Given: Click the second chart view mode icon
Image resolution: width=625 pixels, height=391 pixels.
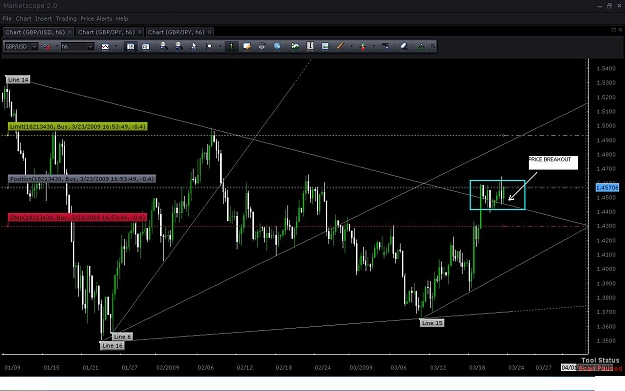Looking at the screenshot, I should pos(145,47).
